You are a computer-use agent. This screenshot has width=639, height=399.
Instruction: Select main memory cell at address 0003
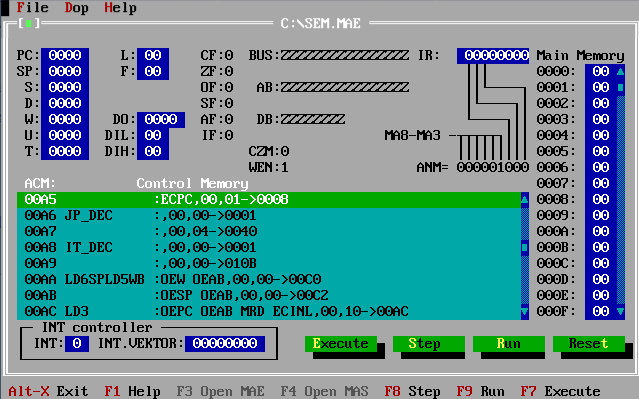pyautogui.click(x=601, y=119)
